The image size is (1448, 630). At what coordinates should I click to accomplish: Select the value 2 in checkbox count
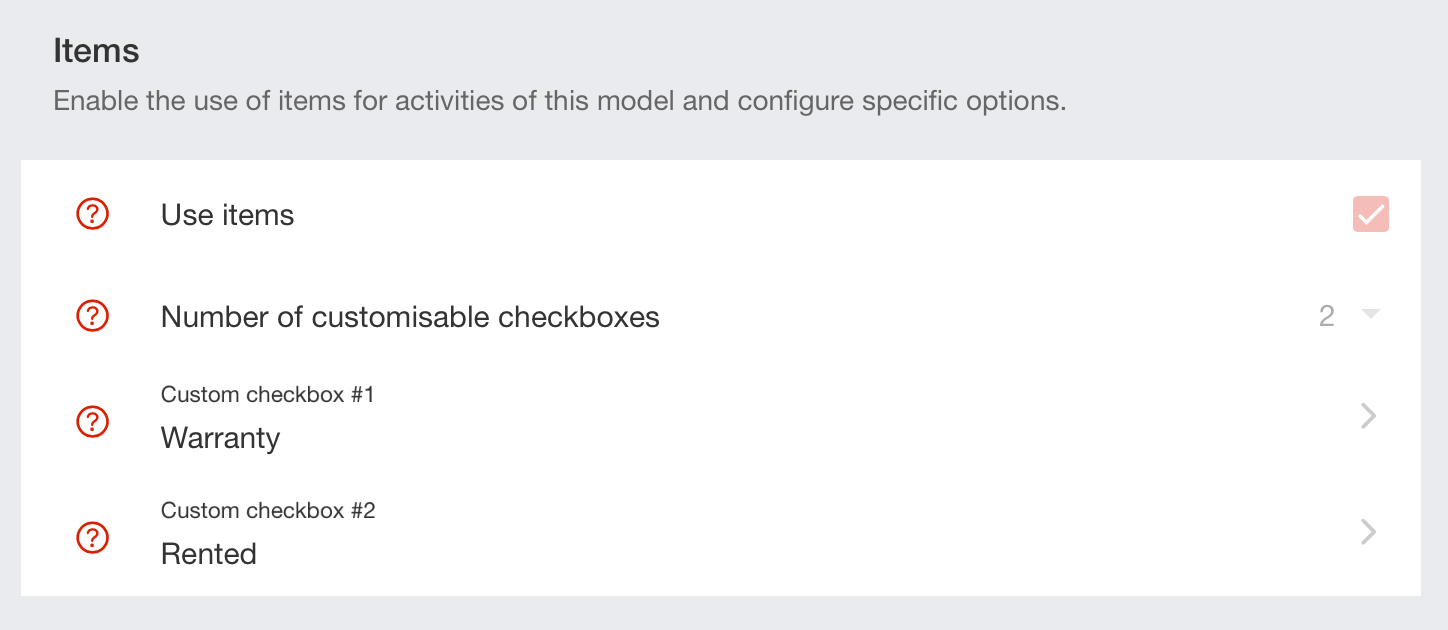click(x=1327, y=317)
